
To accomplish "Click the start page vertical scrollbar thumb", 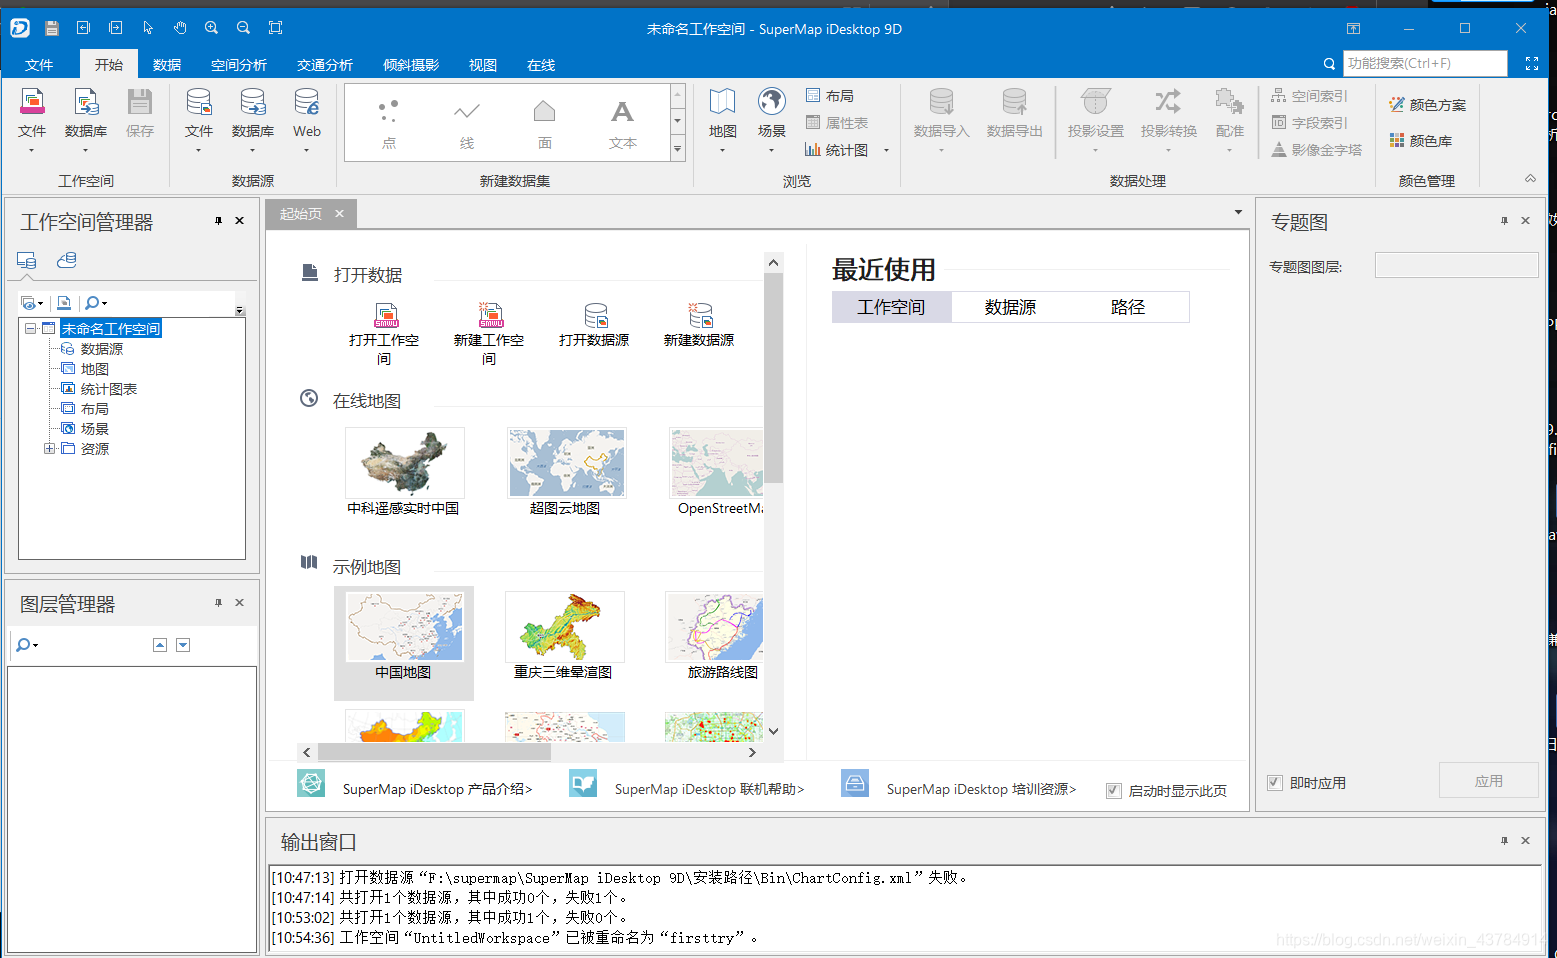I will [x=773, y=378].
